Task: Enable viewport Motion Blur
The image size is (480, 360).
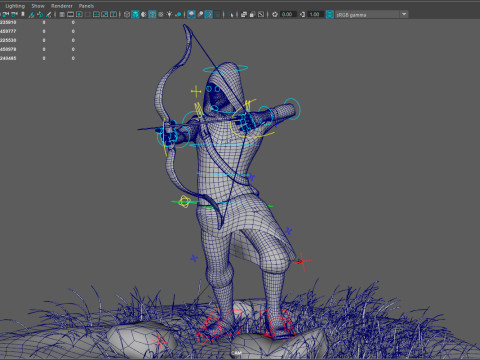Action: [x=200, y=14]
